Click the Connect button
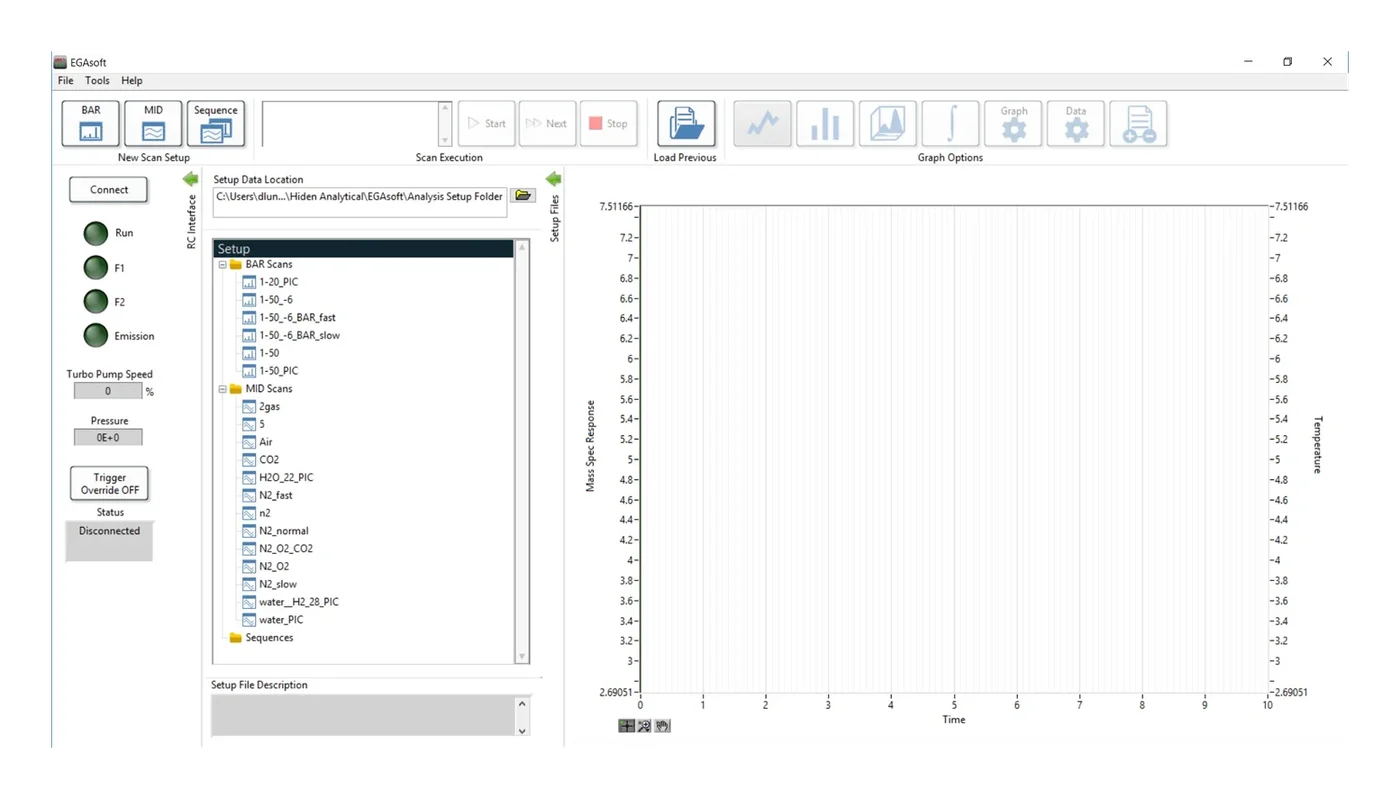1400x799 pixels. [109, 190]
